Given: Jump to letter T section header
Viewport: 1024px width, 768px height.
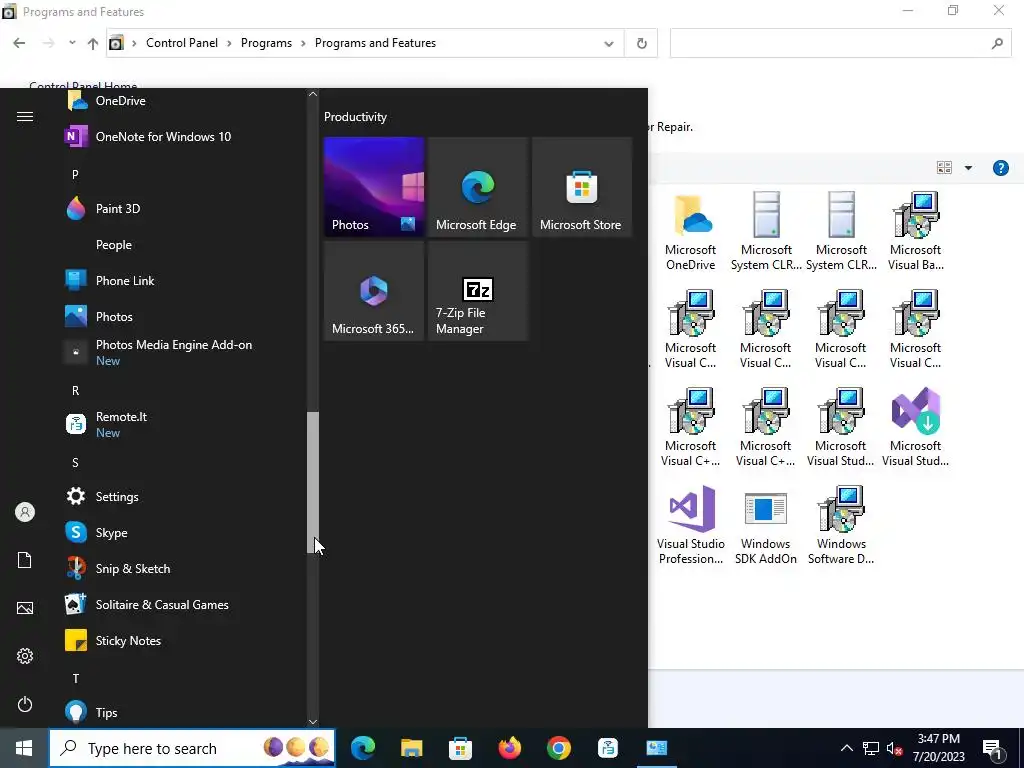Looking at the screenshot, I should (x=75, y=679).
